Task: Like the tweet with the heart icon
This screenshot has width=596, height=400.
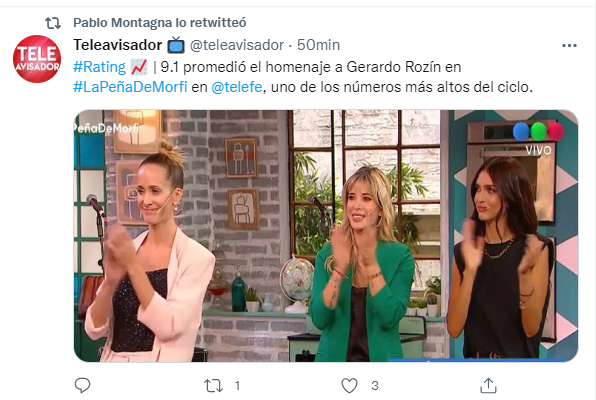Action: [349, 386]
